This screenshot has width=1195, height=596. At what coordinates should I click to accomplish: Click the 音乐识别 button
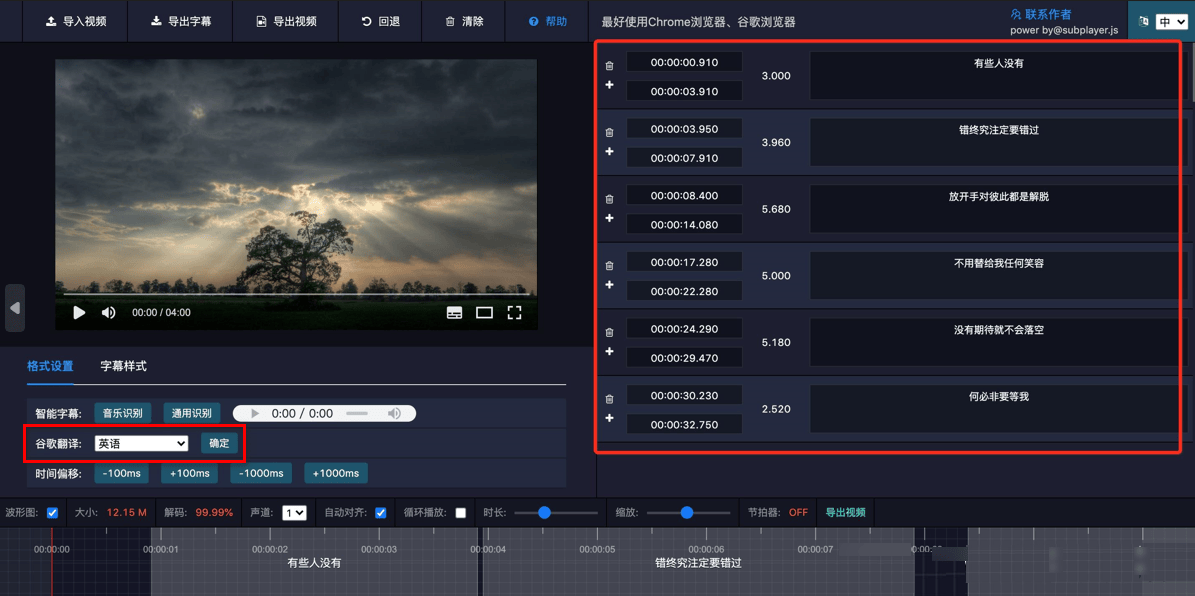point(123,413)
